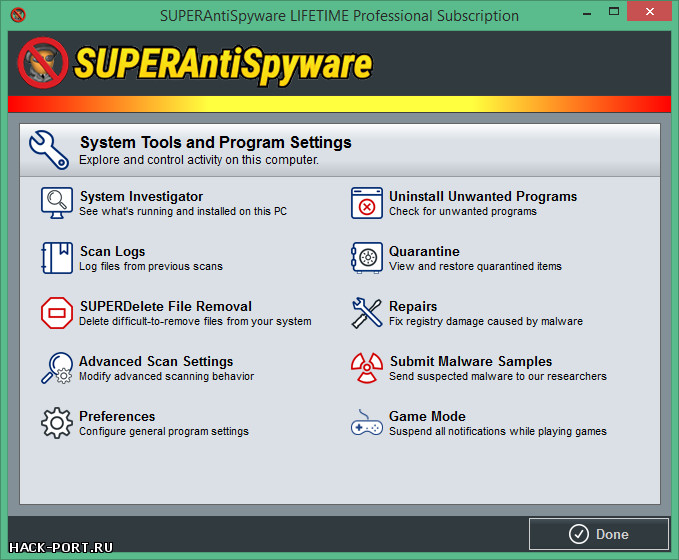The height and width of the screenshot is (560, 679).
Task: Click the window title bar text
Action: [339, 16]
